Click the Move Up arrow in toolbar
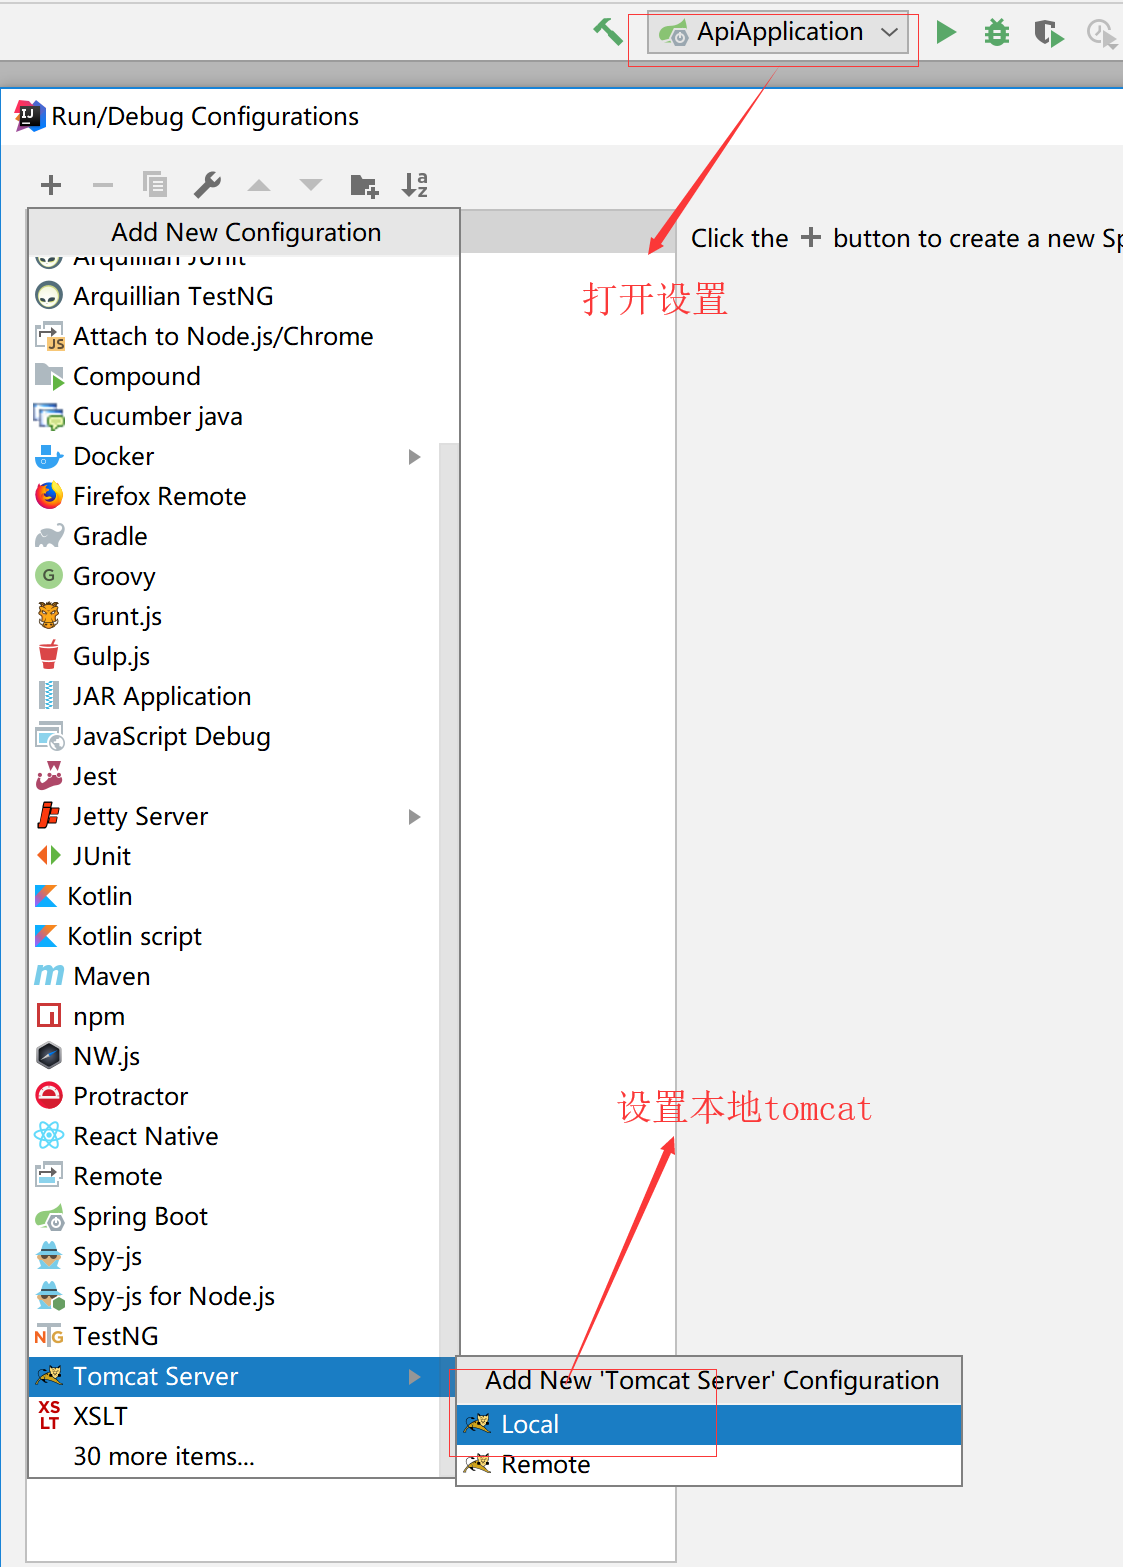1123x1567 pixels. tap(259, 185)
